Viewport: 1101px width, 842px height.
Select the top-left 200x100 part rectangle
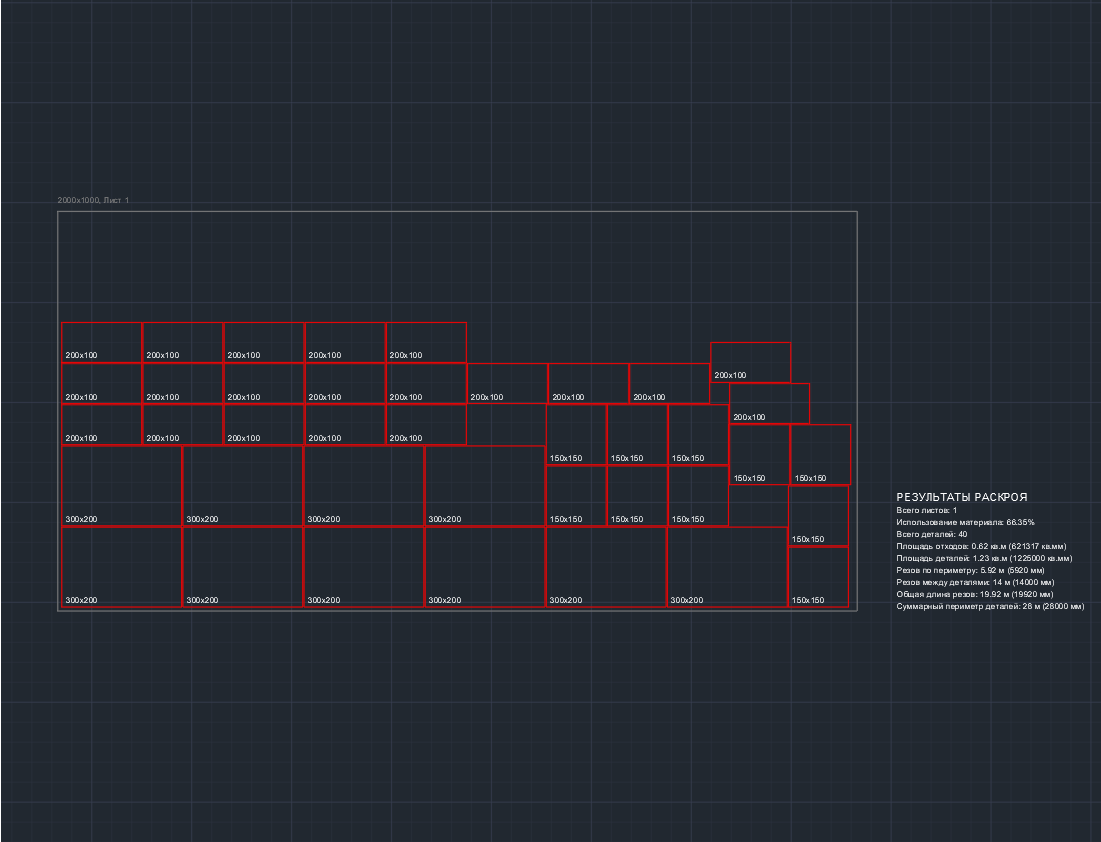102,342
